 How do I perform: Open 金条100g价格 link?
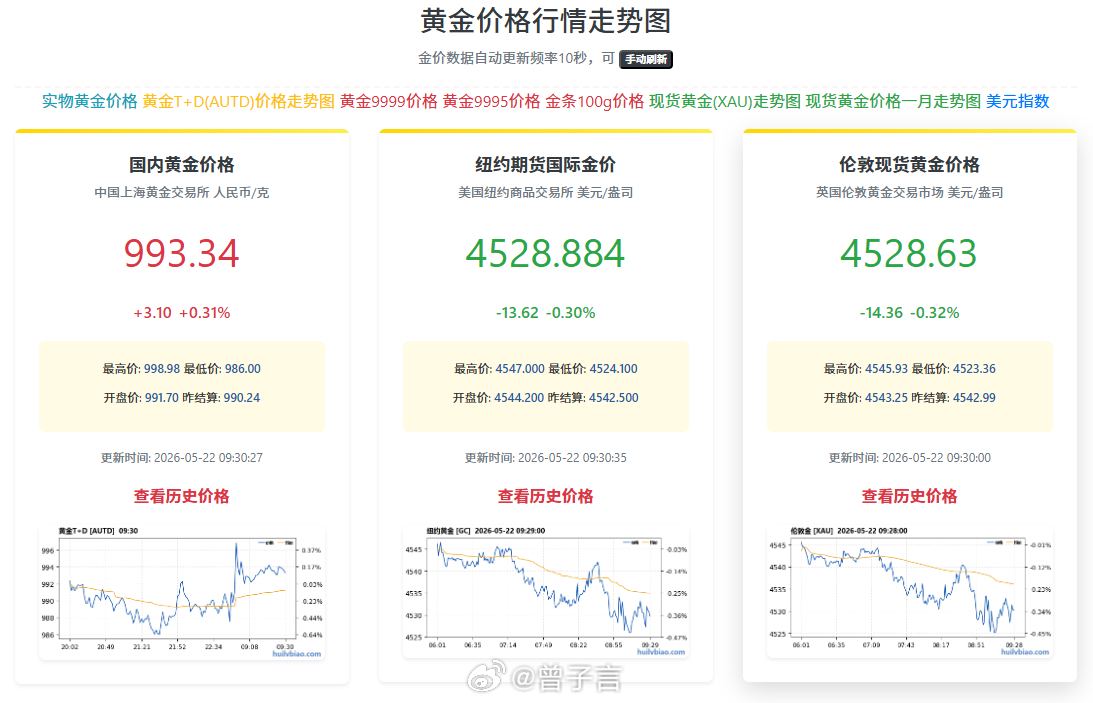click(594, 101)
